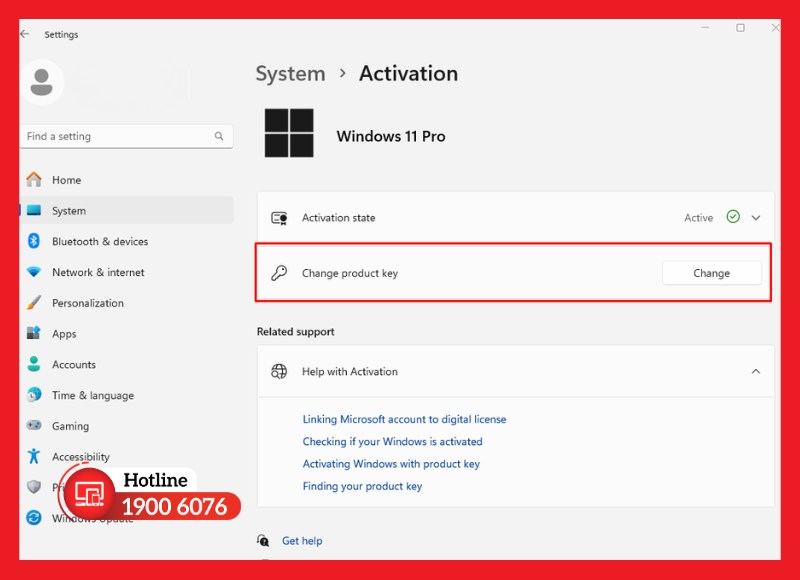Click the back arrow in Settings
The image size is (800, 580).
[24, 34]
